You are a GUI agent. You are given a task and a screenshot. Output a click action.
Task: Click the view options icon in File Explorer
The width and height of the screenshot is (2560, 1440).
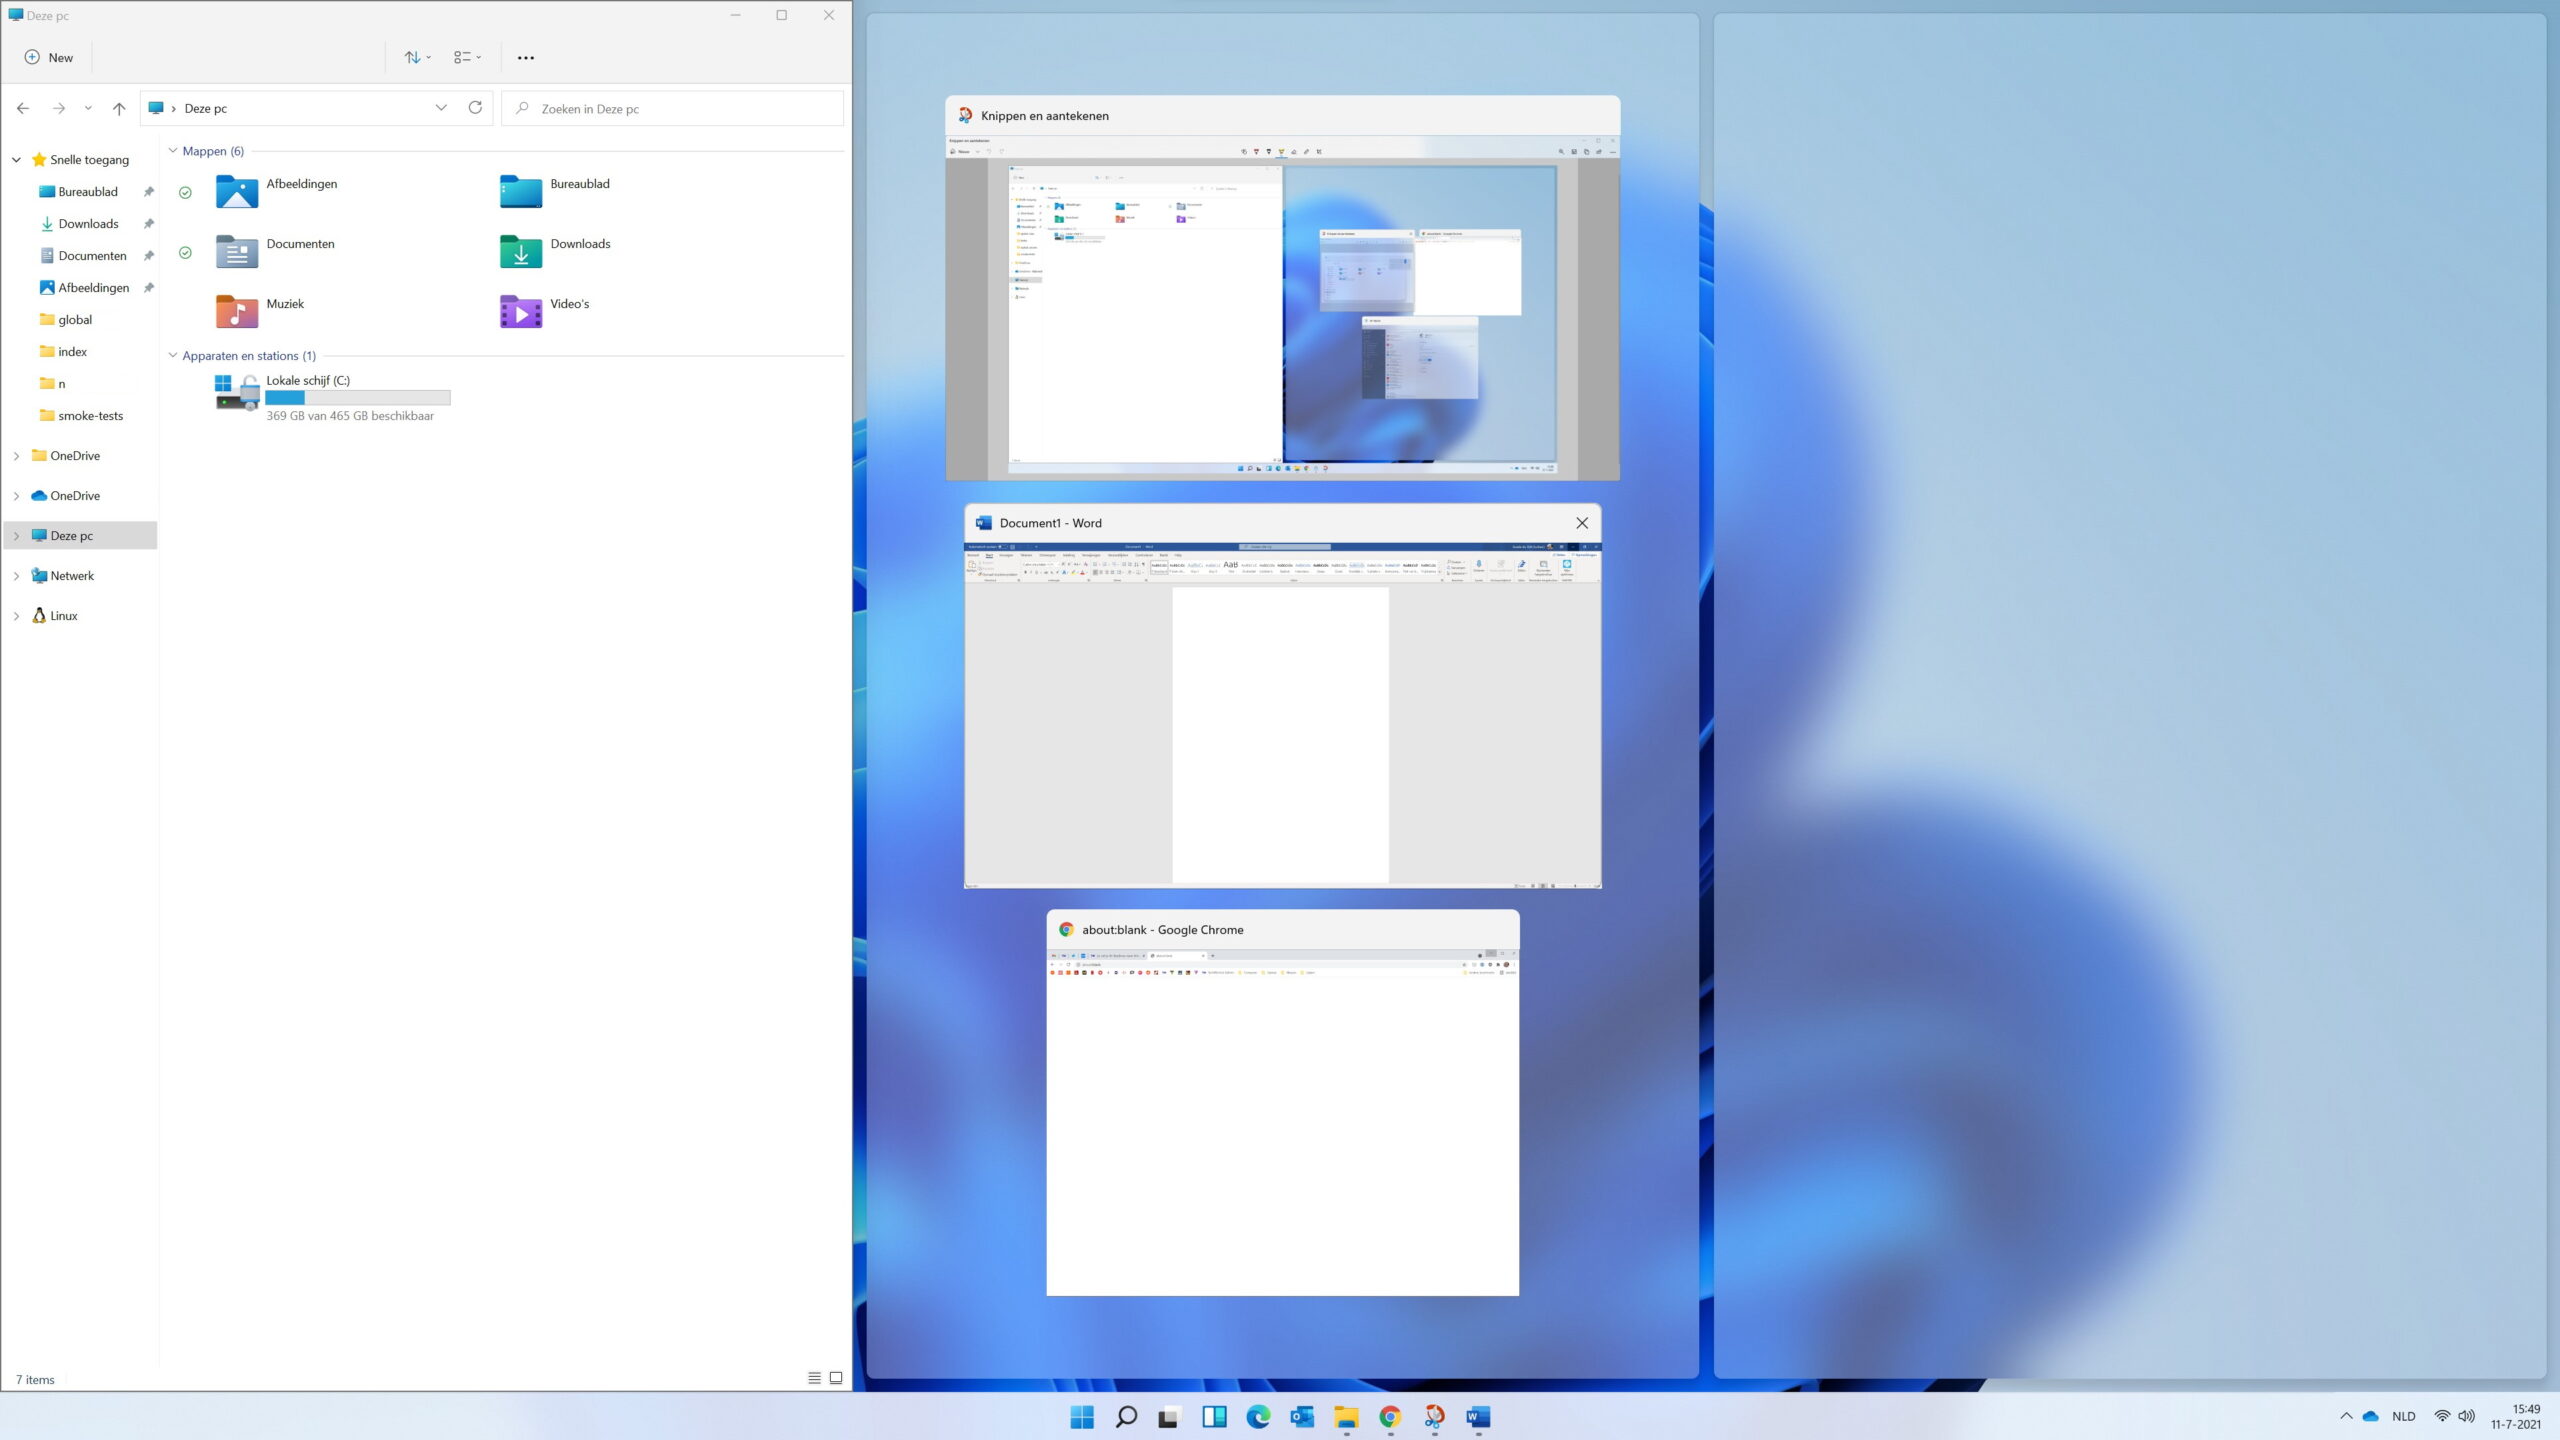click(468, 58)
